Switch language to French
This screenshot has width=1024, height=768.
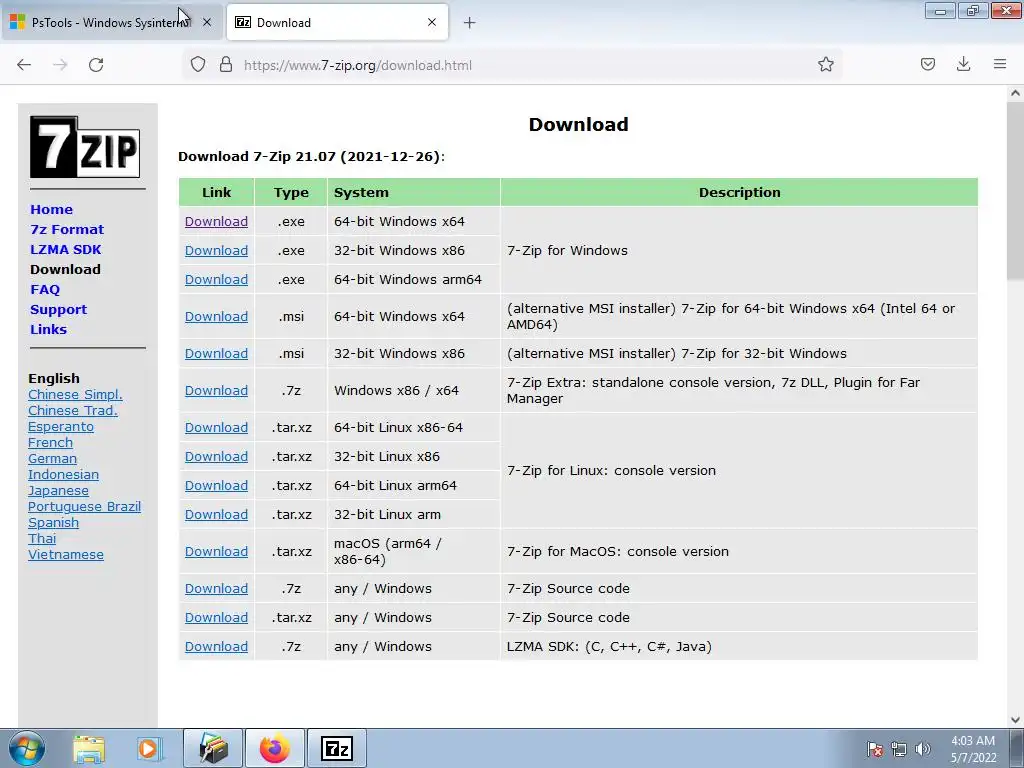[50, 443]
